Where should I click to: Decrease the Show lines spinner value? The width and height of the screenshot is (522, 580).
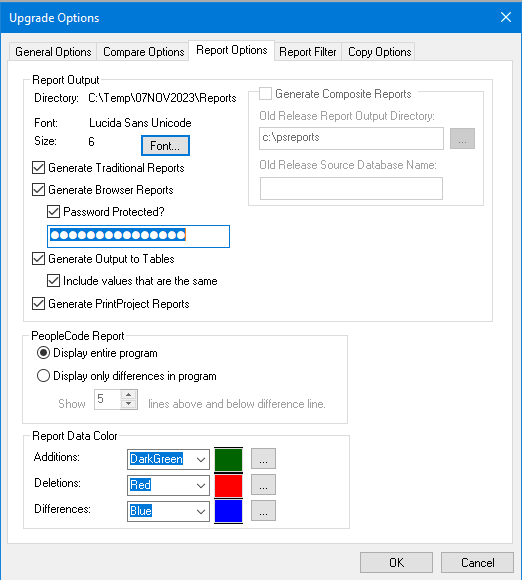point(129,404)
